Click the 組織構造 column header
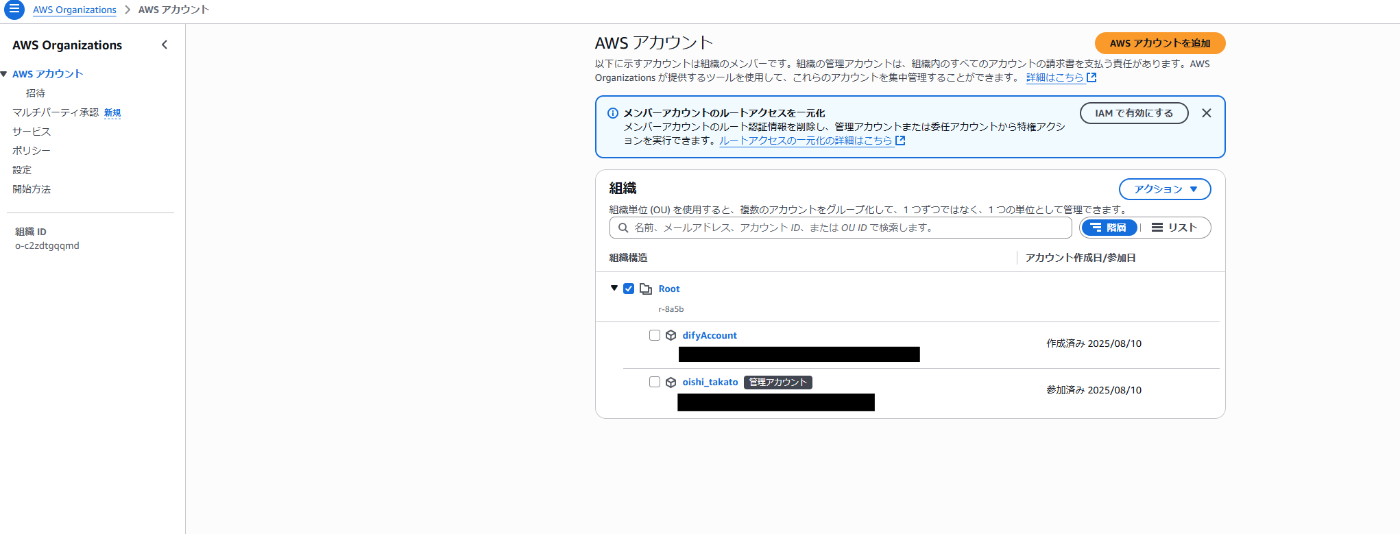The width and height of the screenshot is (1400, 534). click(x=628, y=258)
